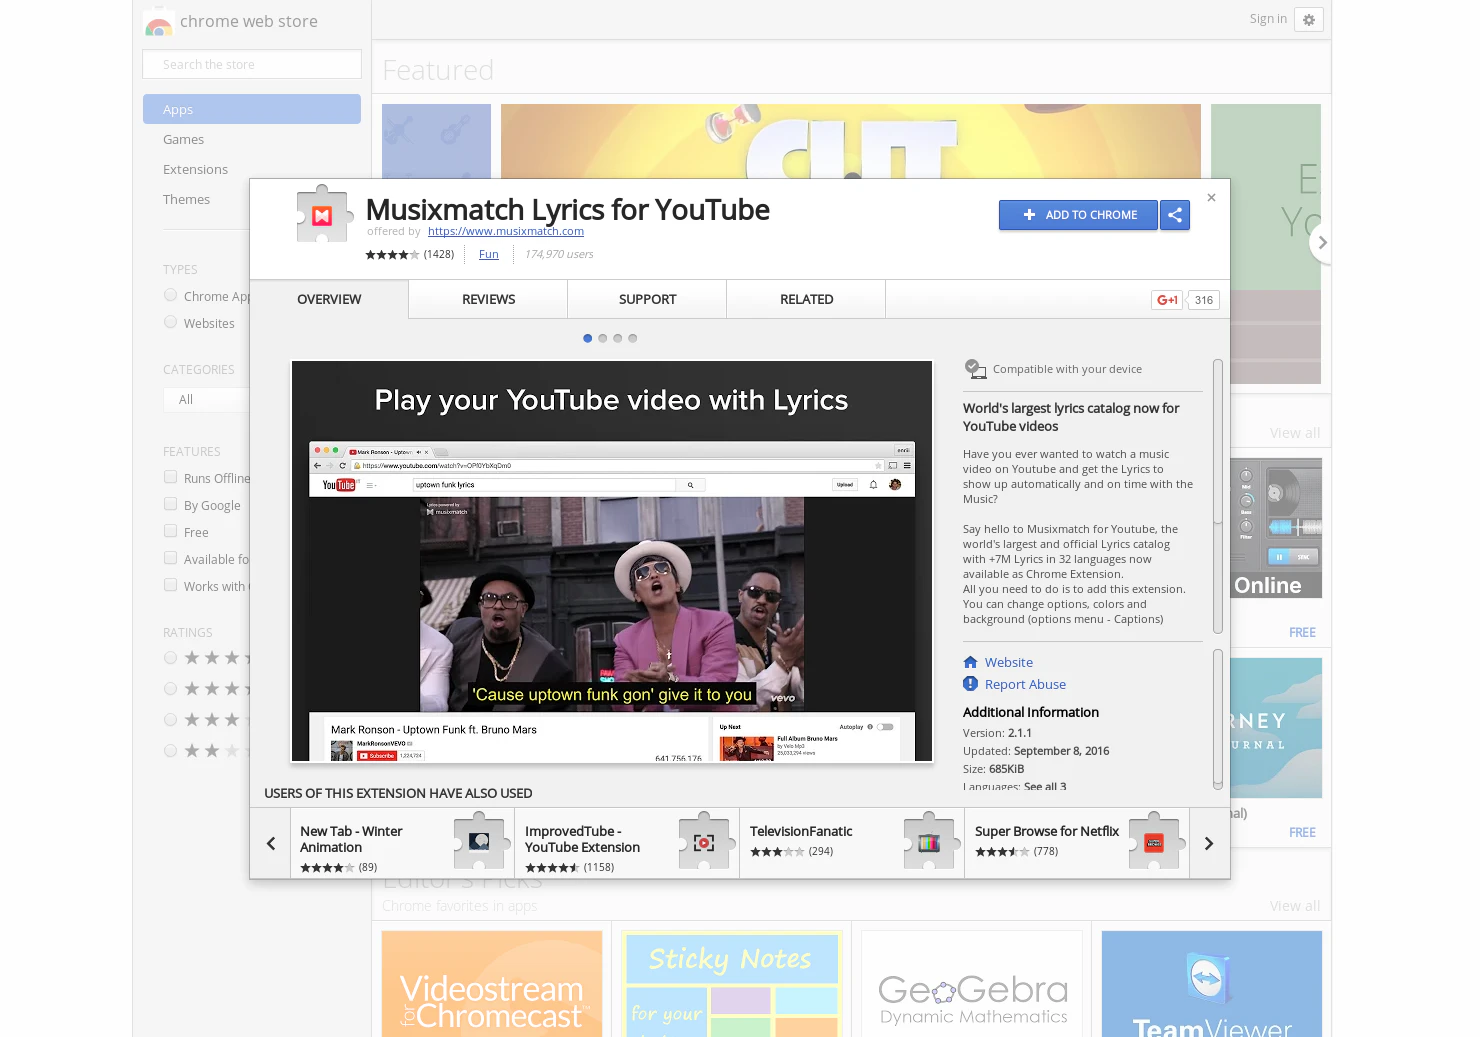Toggle the Available for Android checkbox
The width and height of the screenshot is (1480, 1037).
[x=171, y=558]
